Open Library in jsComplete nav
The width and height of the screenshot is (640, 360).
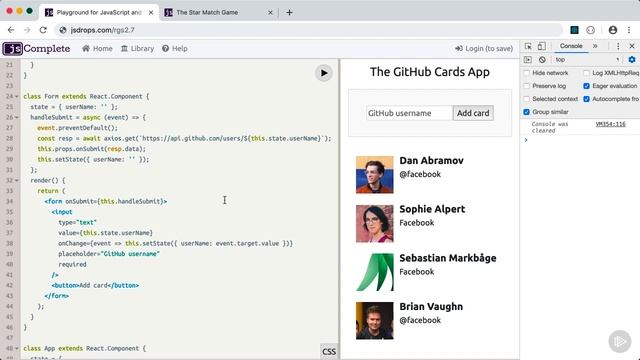[138, 49]
